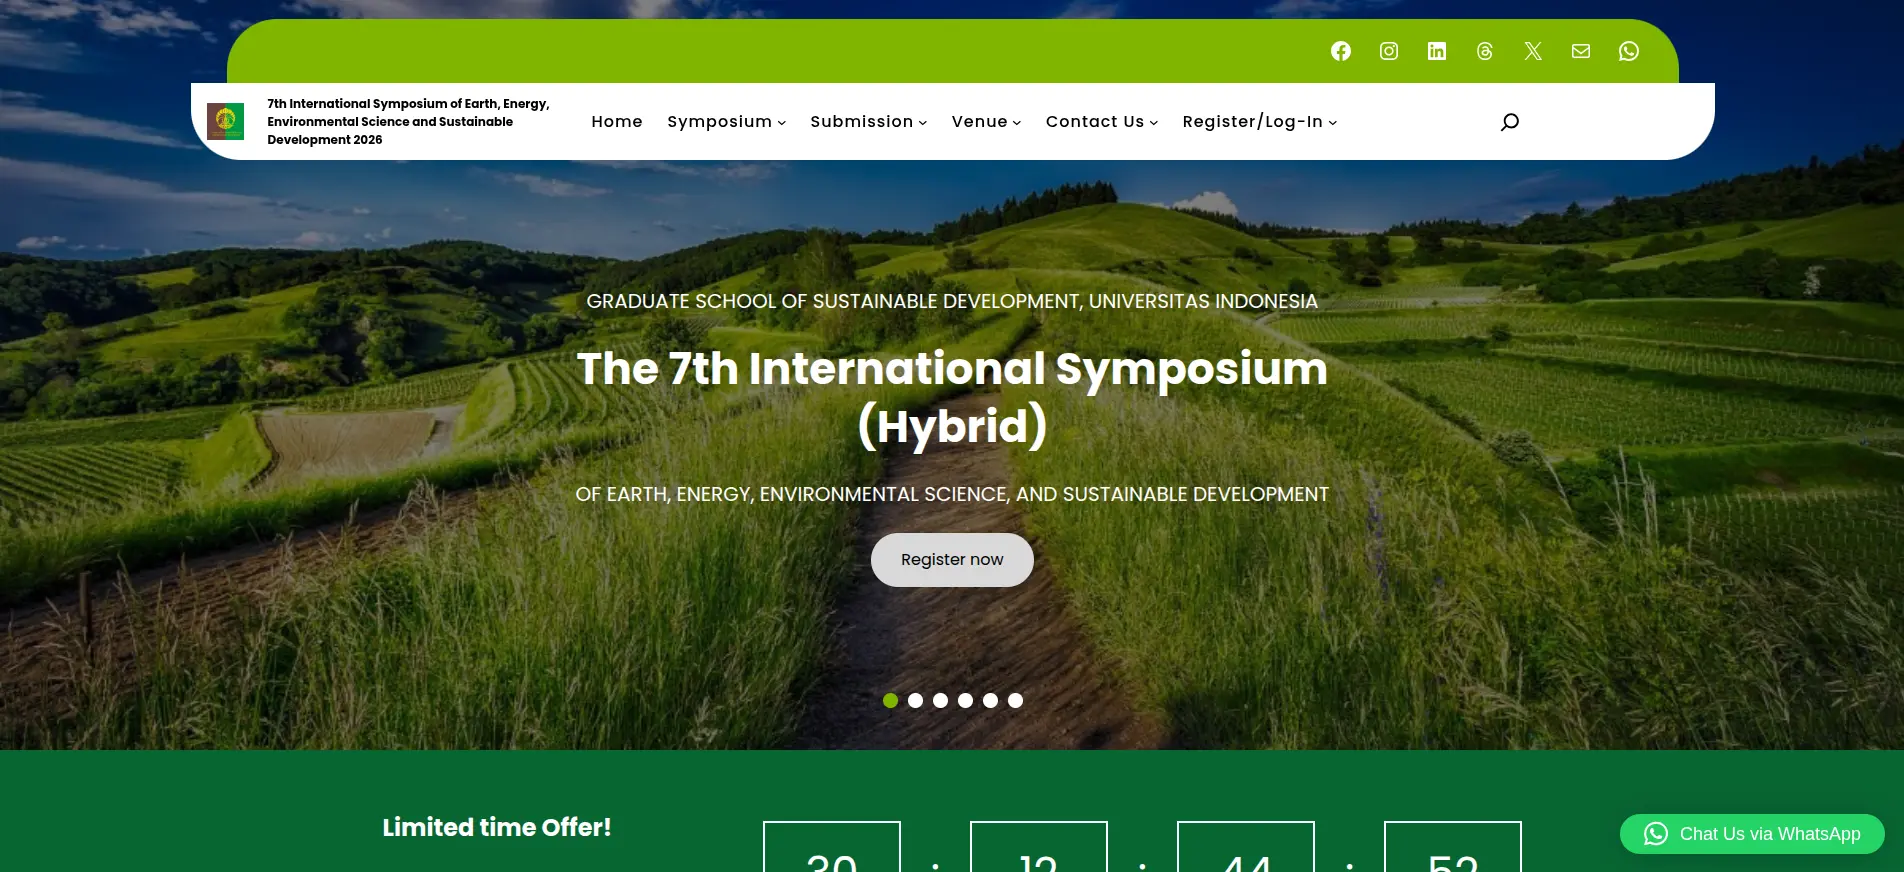
Task: Go to the Home menu item
Action: [x=616, y=121]
